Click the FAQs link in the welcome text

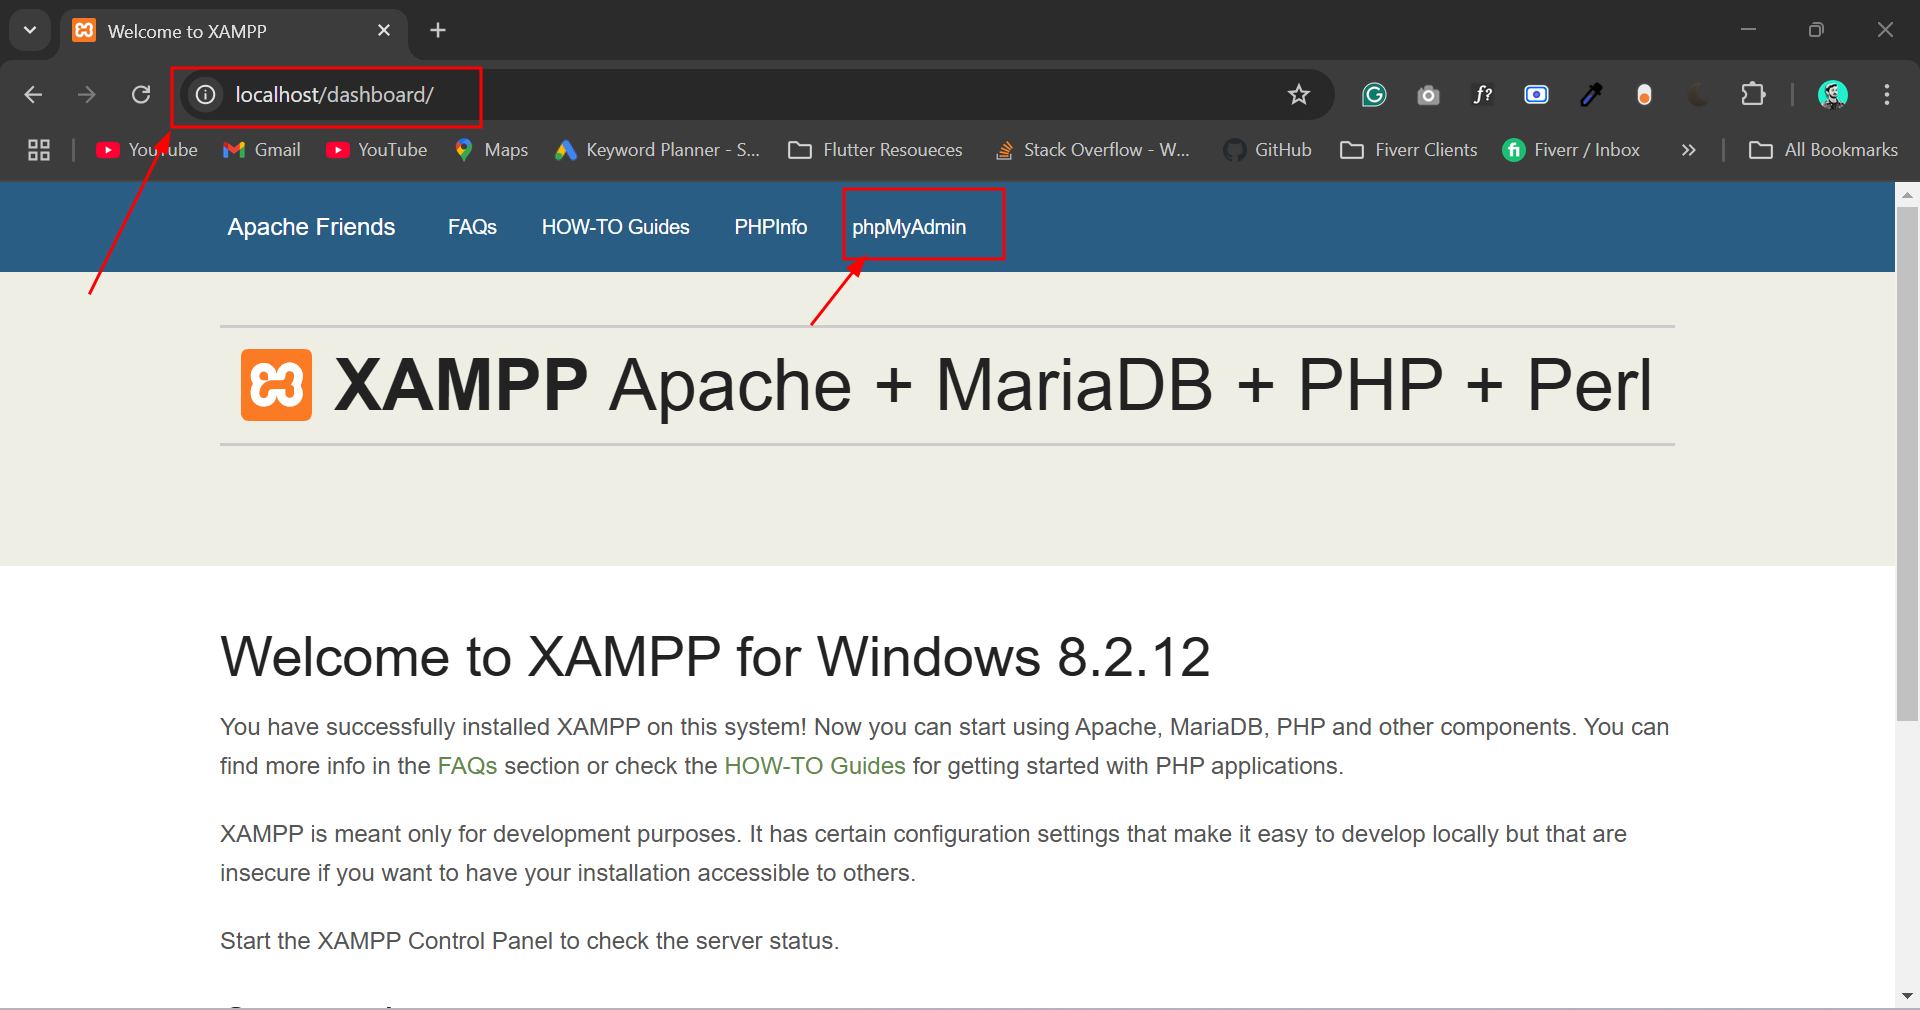click(466, 766)
